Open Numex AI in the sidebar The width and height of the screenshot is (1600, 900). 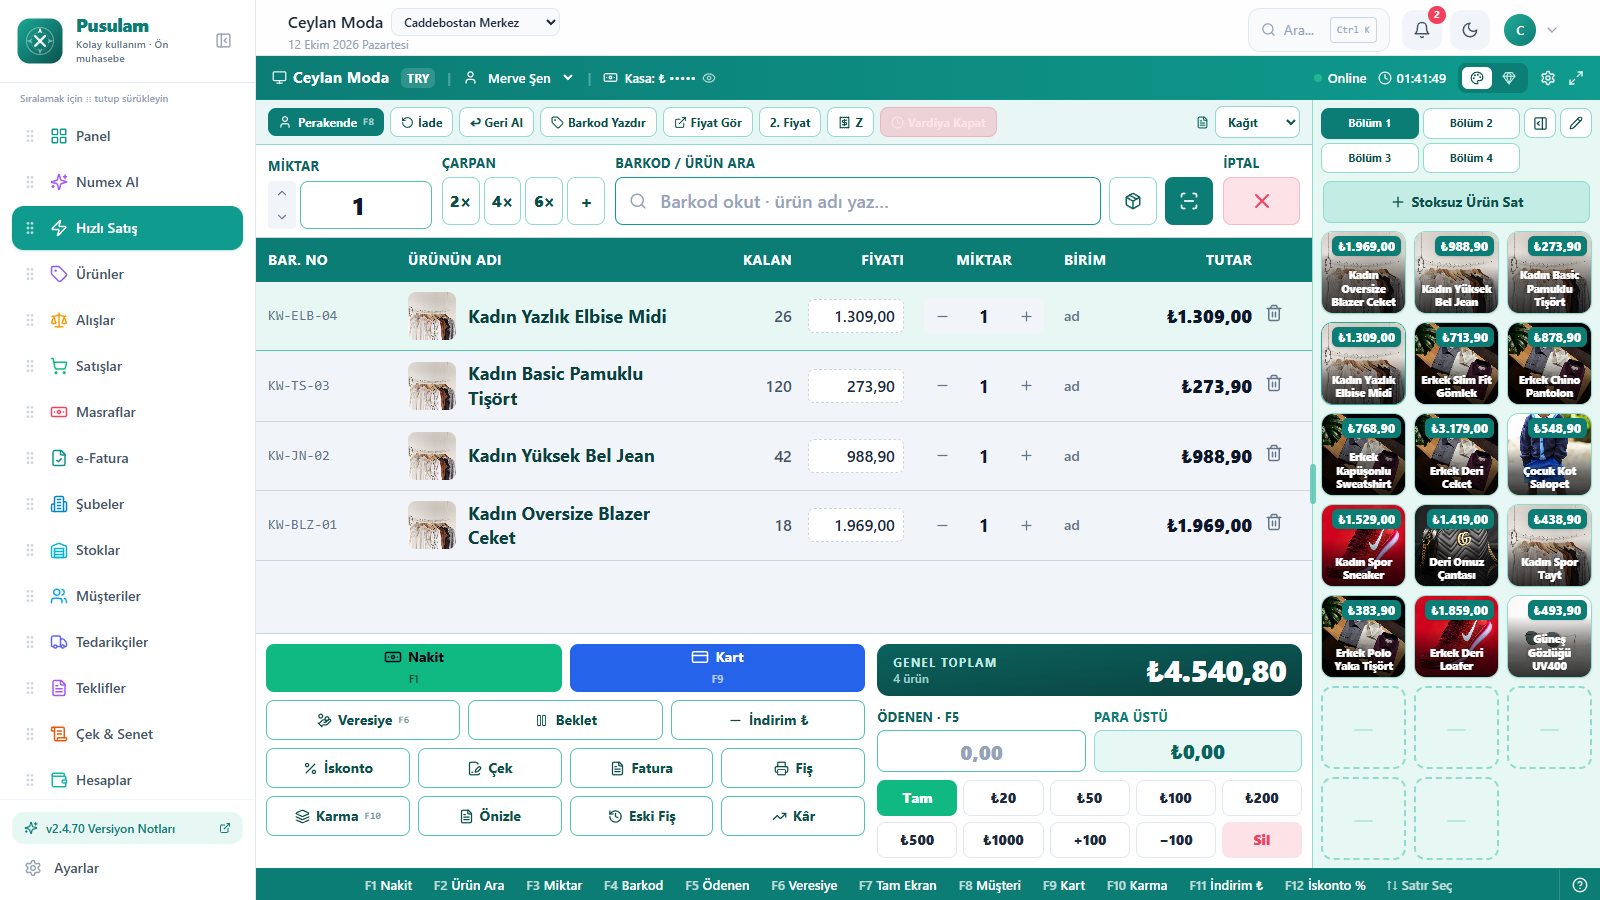127,182
